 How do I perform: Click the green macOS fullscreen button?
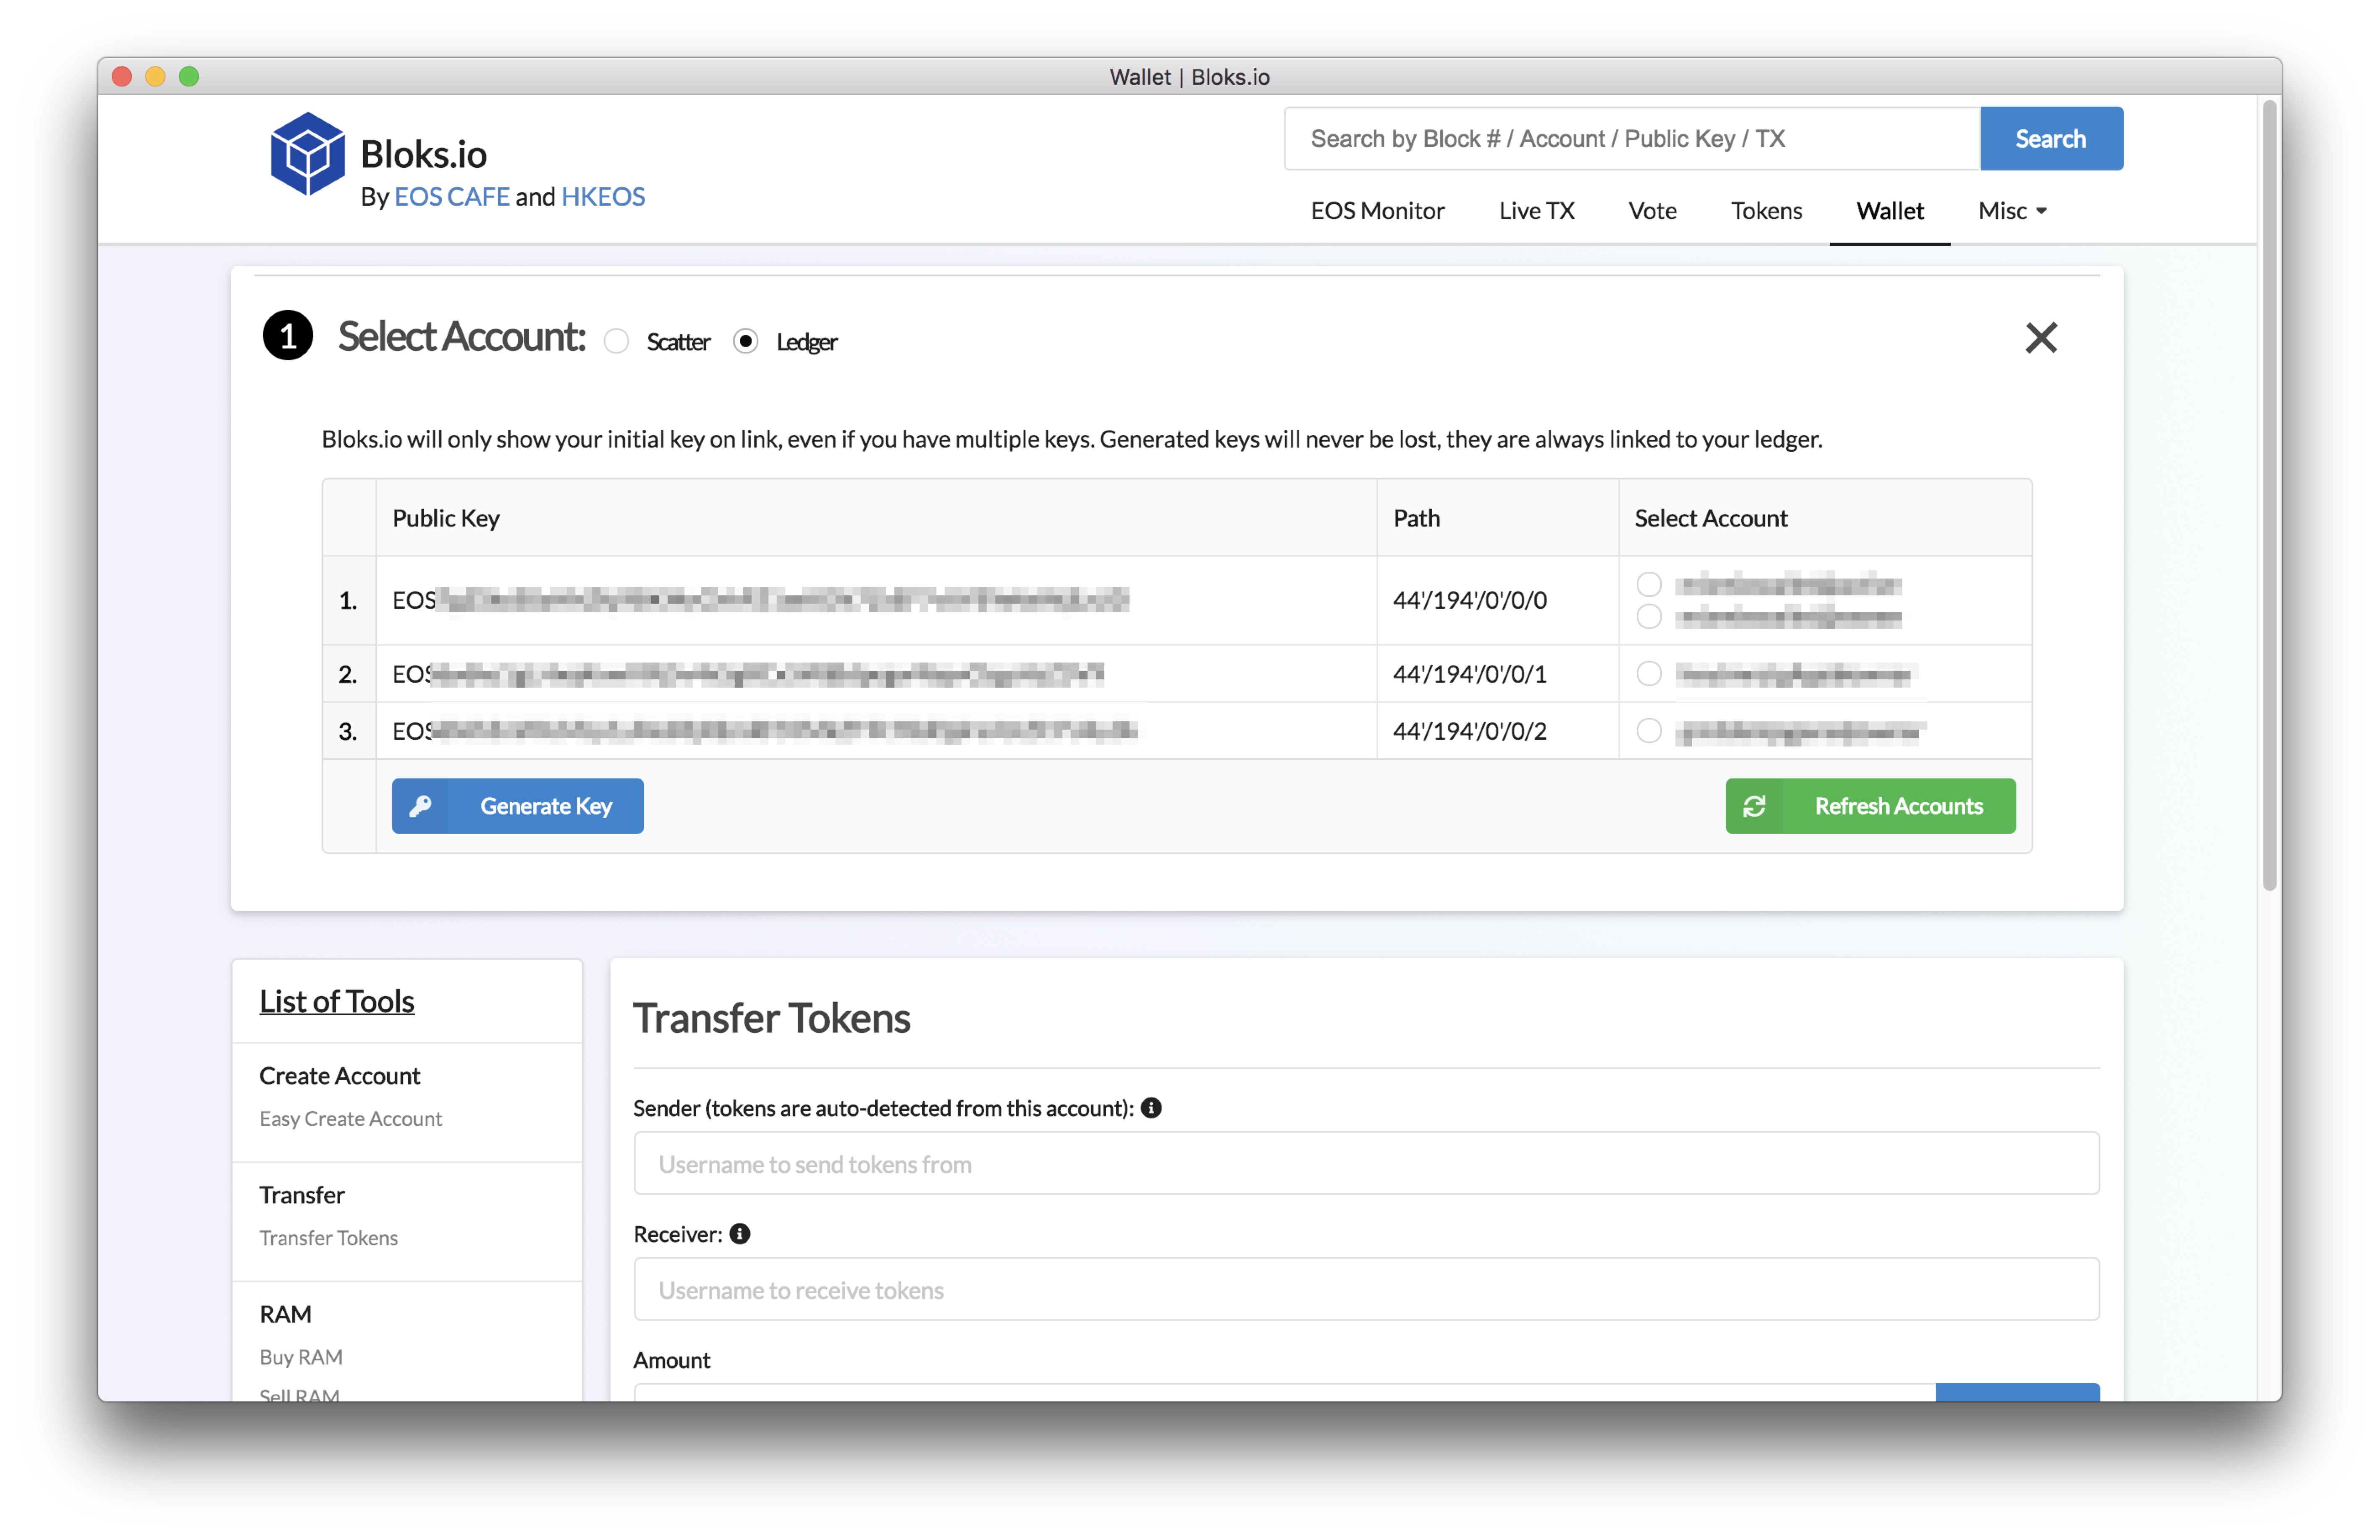(189, 77)
